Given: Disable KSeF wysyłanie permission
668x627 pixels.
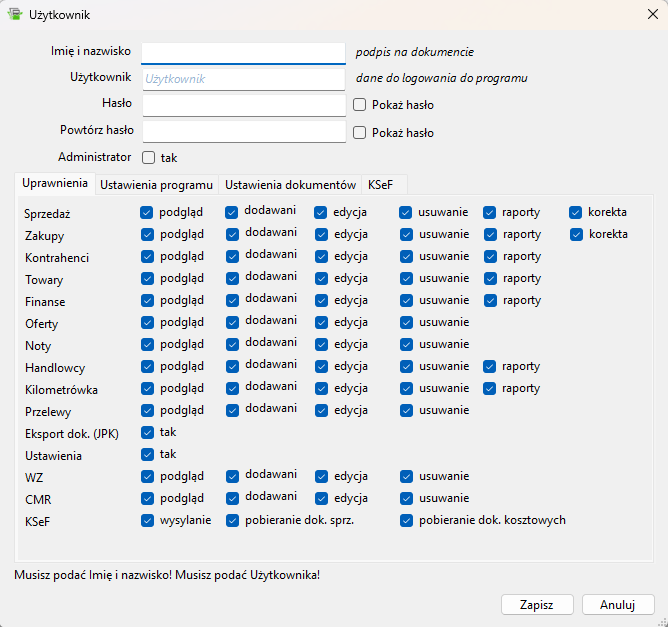Looking at the screenshot, I should coord(148,520).
